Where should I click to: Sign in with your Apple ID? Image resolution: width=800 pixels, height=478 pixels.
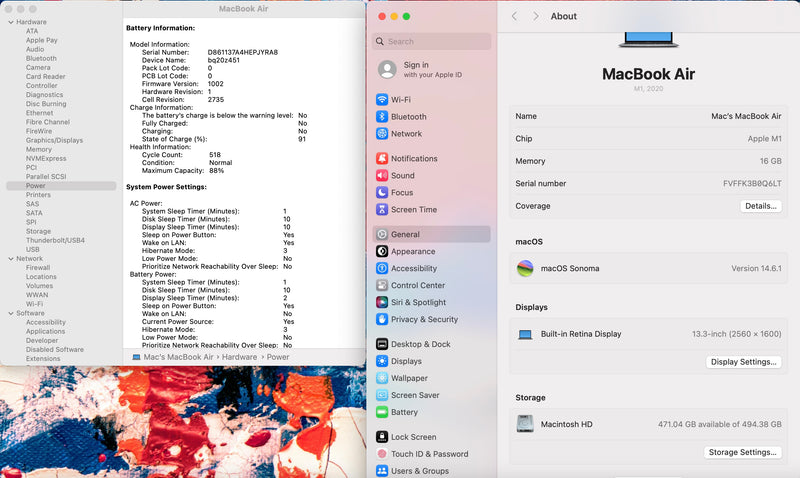click(x=432, y=69)
